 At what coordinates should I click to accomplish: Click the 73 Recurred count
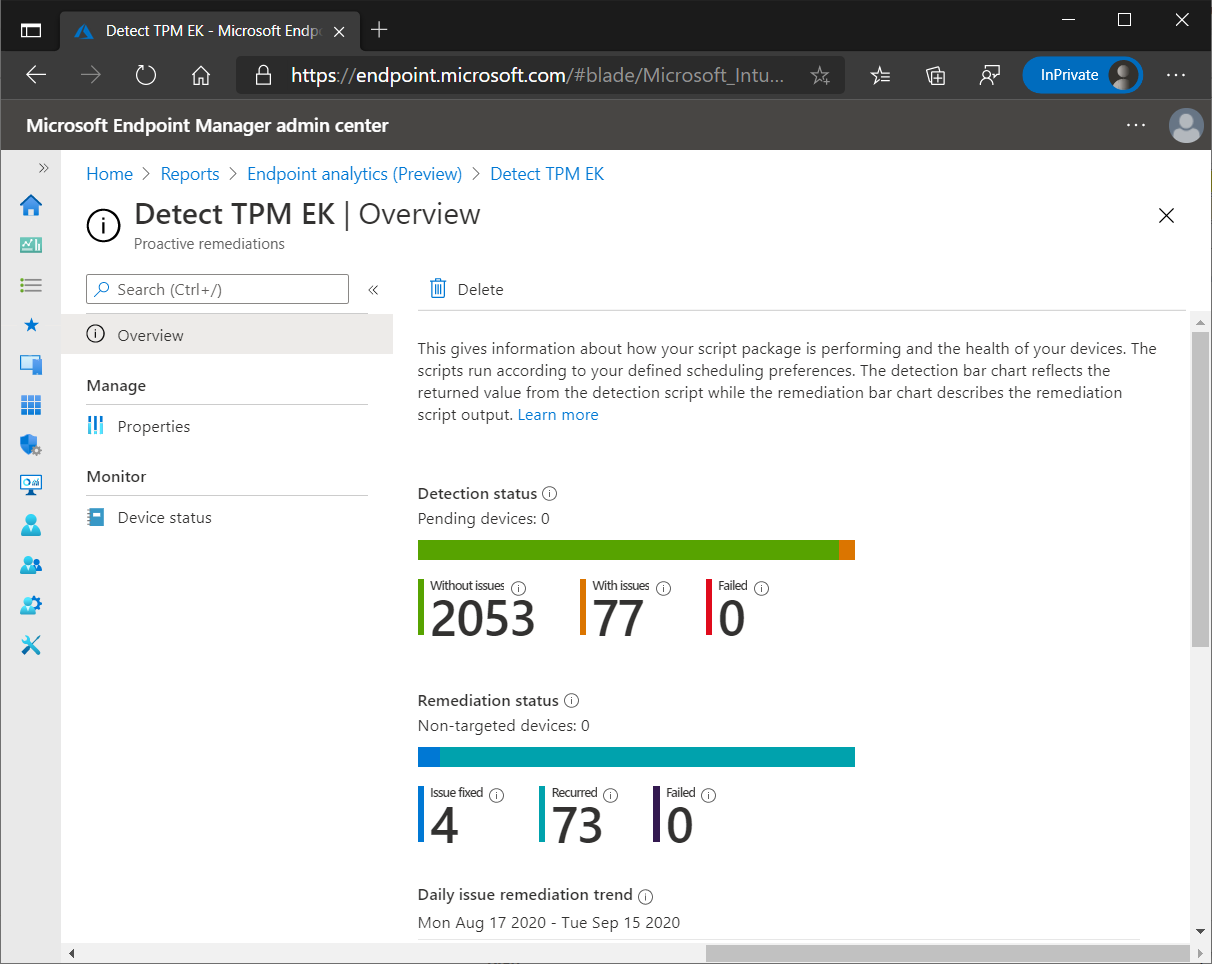577,825
